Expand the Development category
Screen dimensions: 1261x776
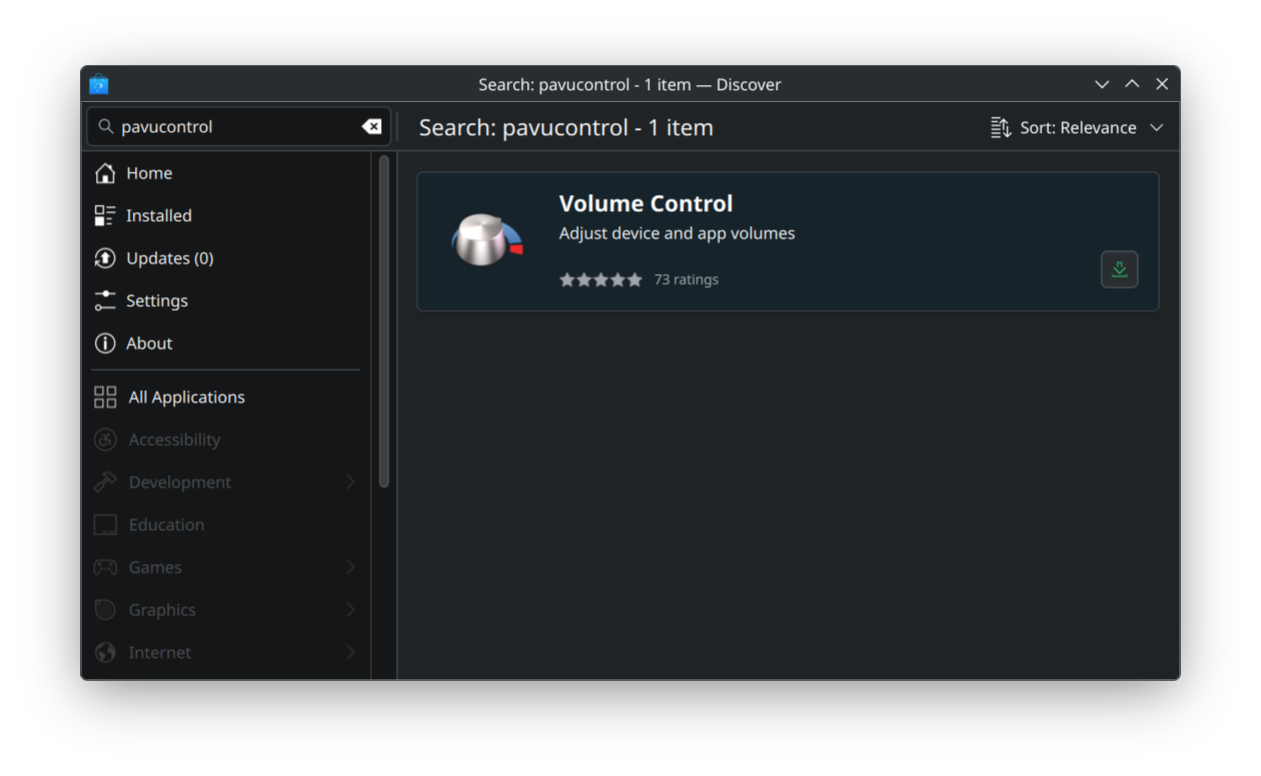tap(350, 481)
